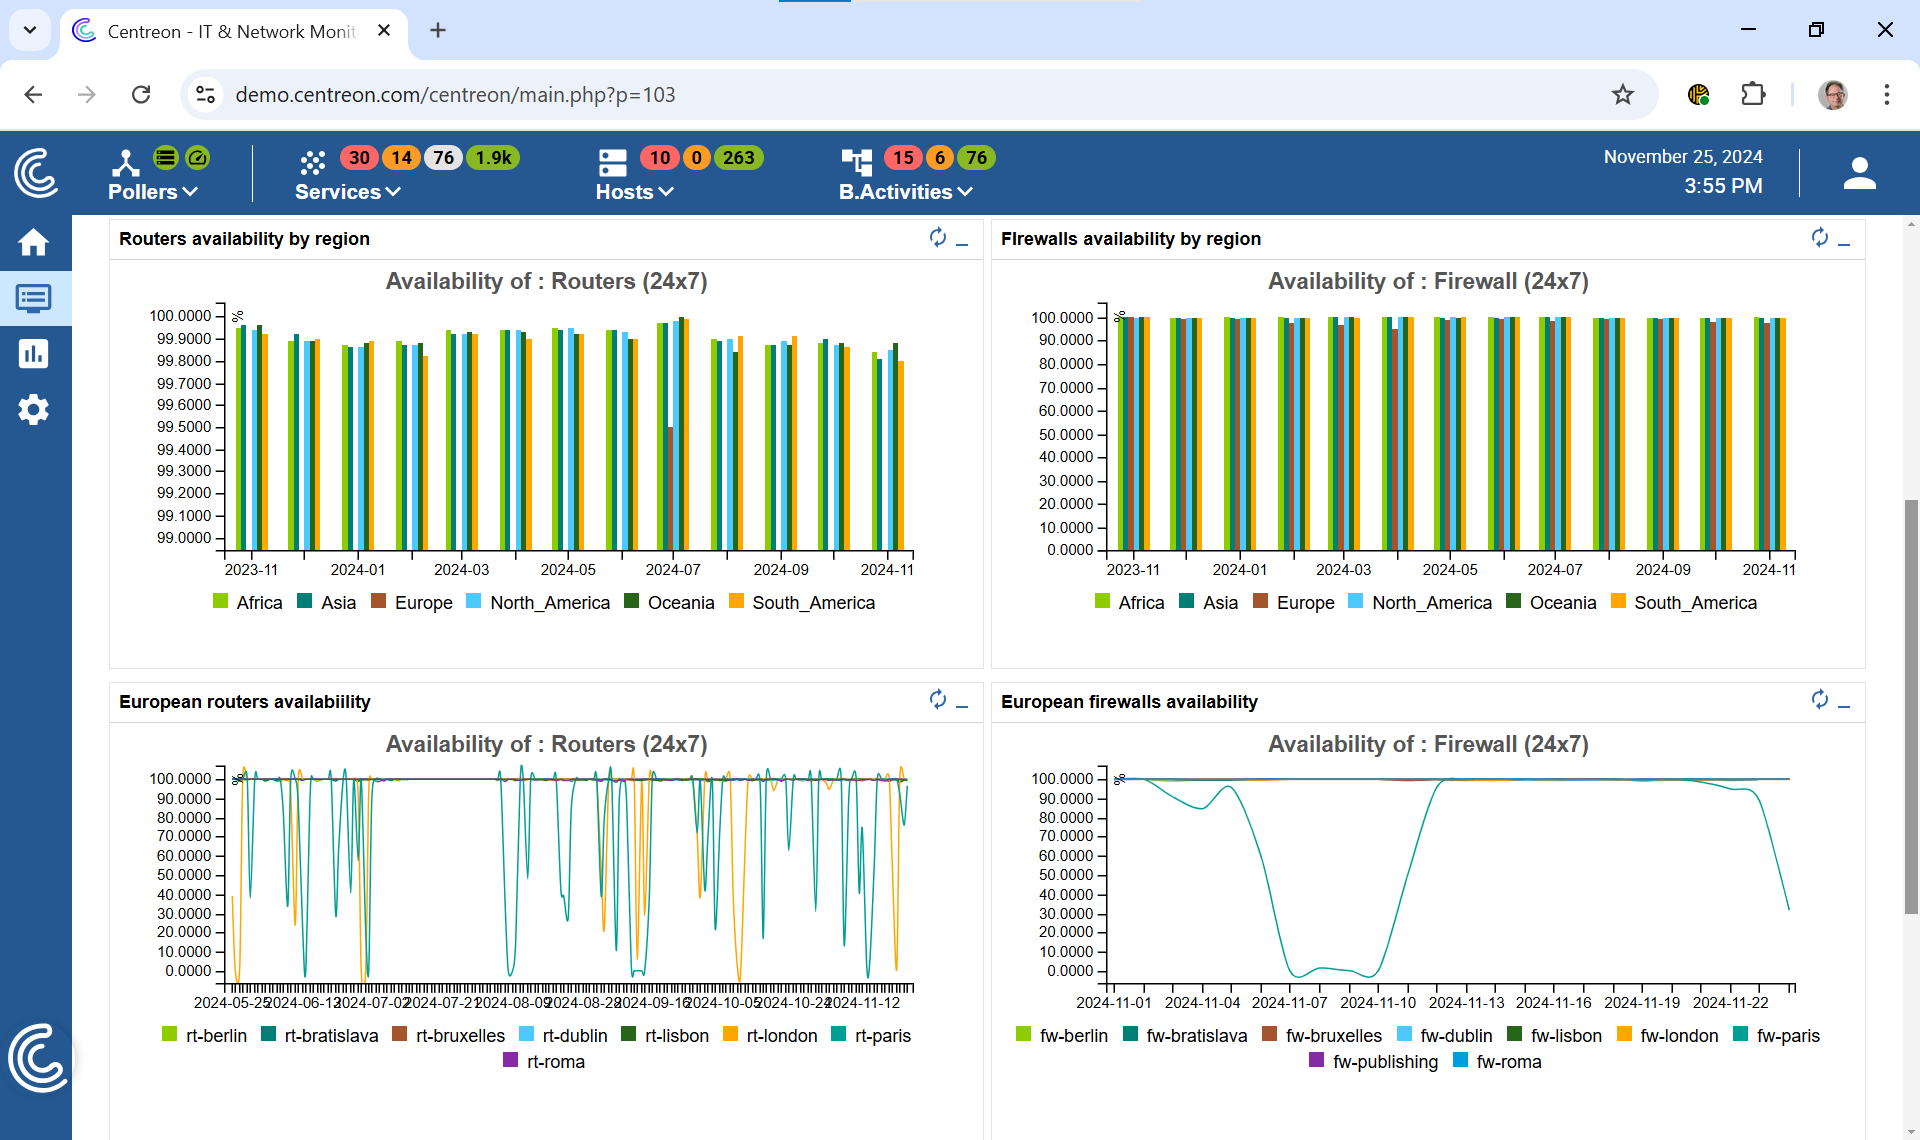Screen dimensions: 1920x1140
Task: Click inside the browser address bar
Action: (700, 94)
